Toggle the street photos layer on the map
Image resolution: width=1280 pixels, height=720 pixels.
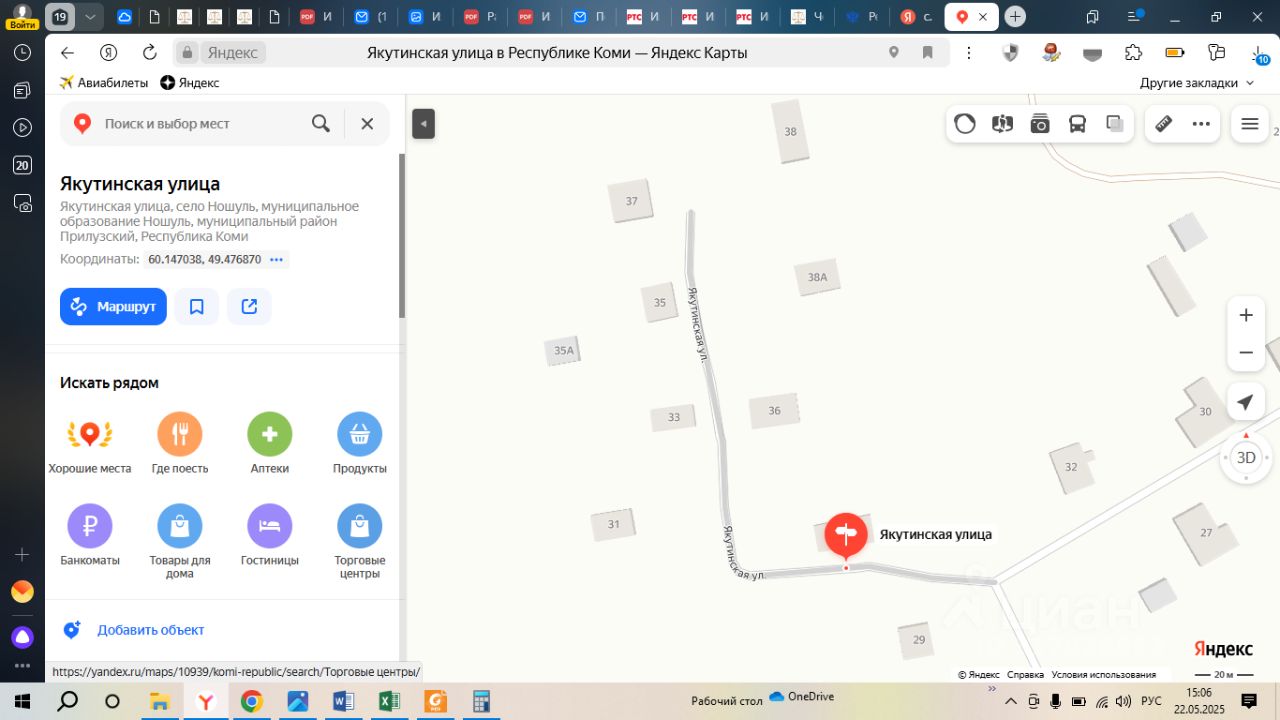[1040, 124]
